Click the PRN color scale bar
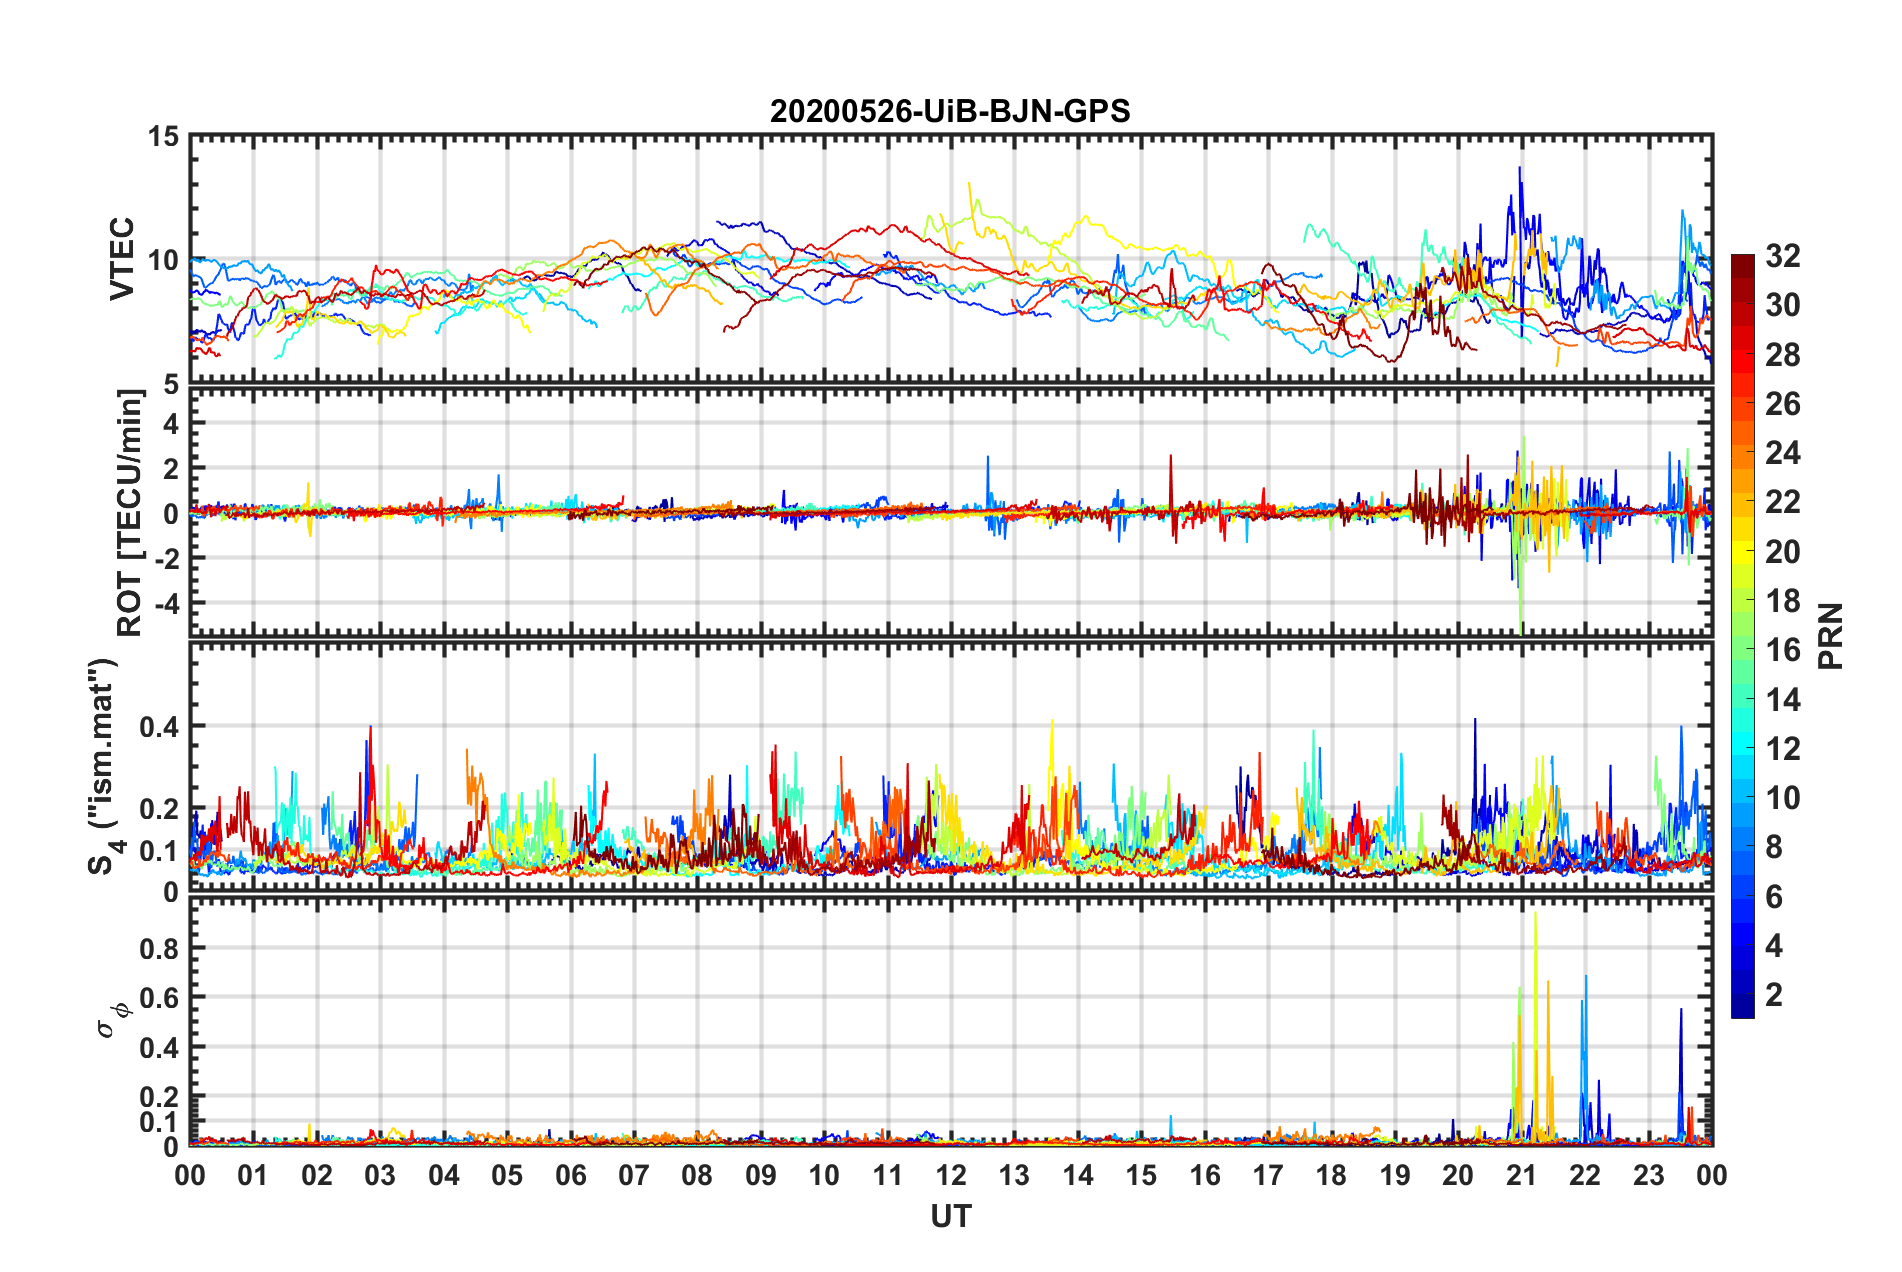The width and height of the screenshot is (1902, 1272). 1743,636
